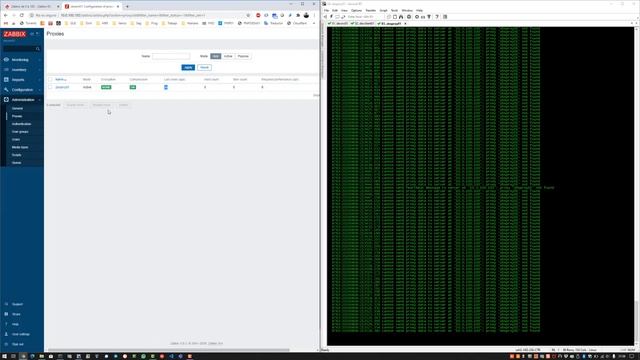Switch to the second terminal session tab
The width and height of the screenshot is (640, 360).
coord(362,24)
